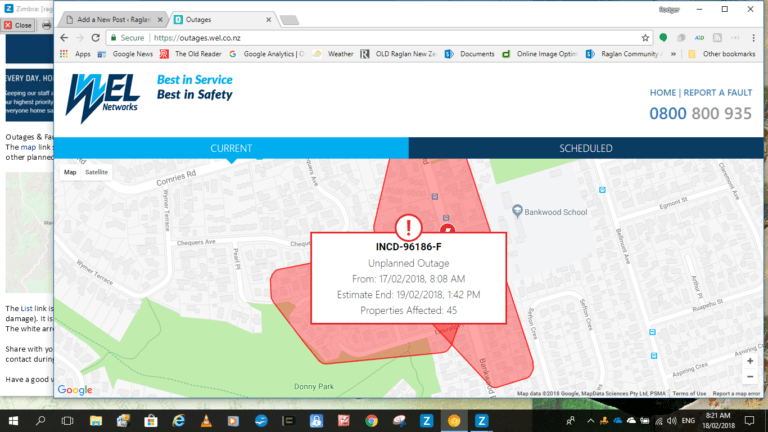Image resolution: width=768 pixels, height=432 pixels.
Task: Switch to the Add a New Post tab
Action: [x=114, y=20]
